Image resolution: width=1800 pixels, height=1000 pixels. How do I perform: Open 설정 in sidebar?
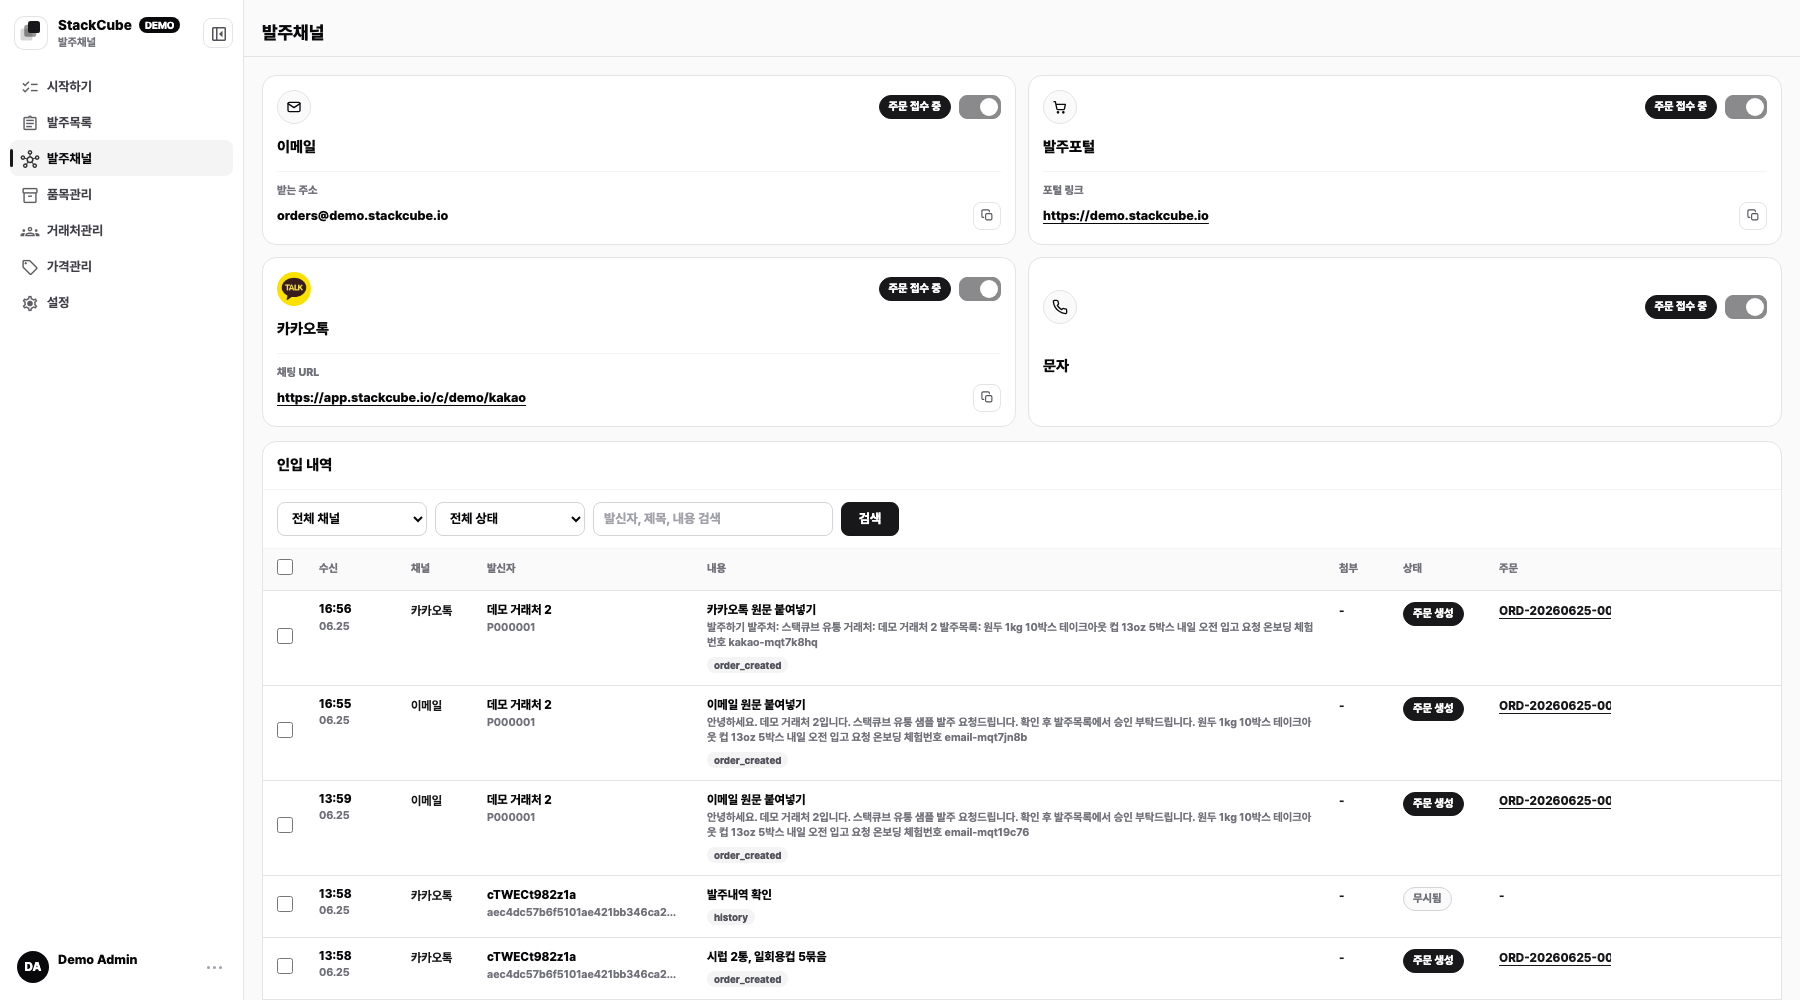121,303
